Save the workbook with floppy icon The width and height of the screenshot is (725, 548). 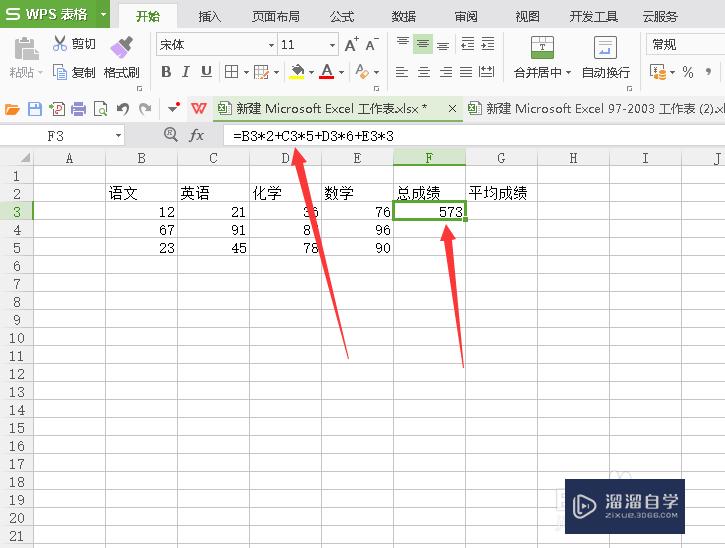click(x=35, y=109)
